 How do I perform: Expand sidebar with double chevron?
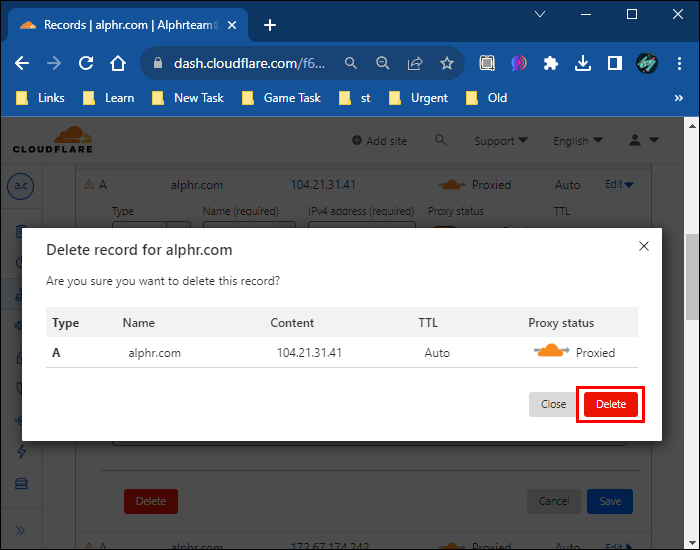[20, 530]
